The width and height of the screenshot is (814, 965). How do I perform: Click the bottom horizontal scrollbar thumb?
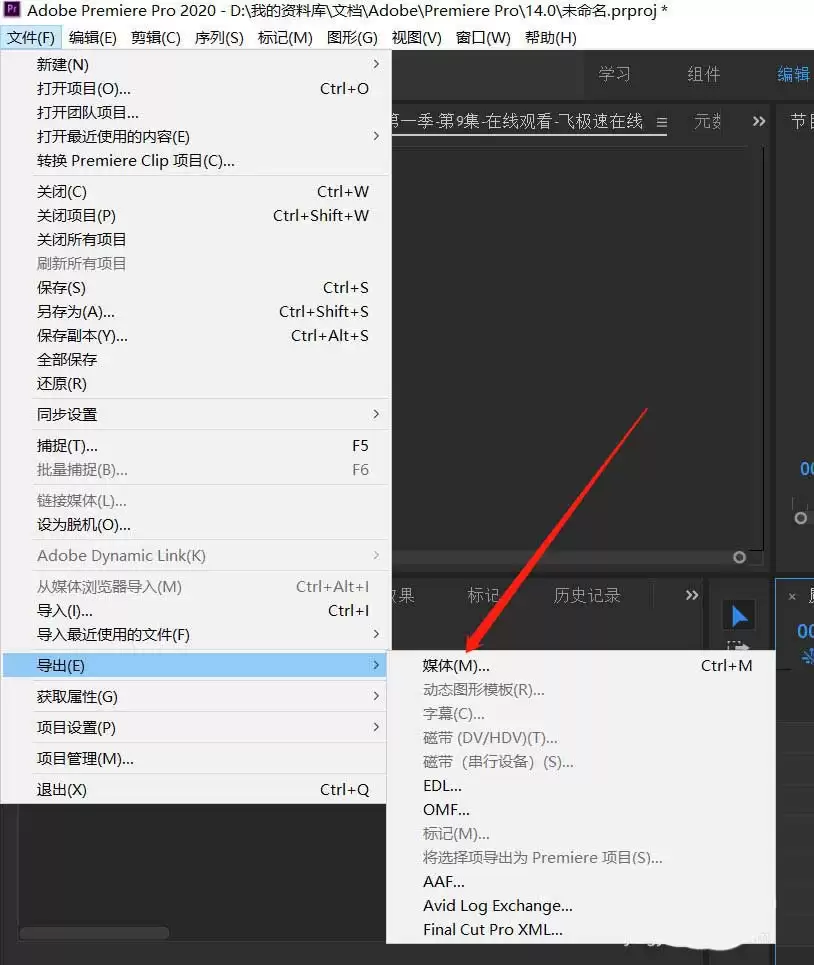pyautogui.click(x=94, y=932)
